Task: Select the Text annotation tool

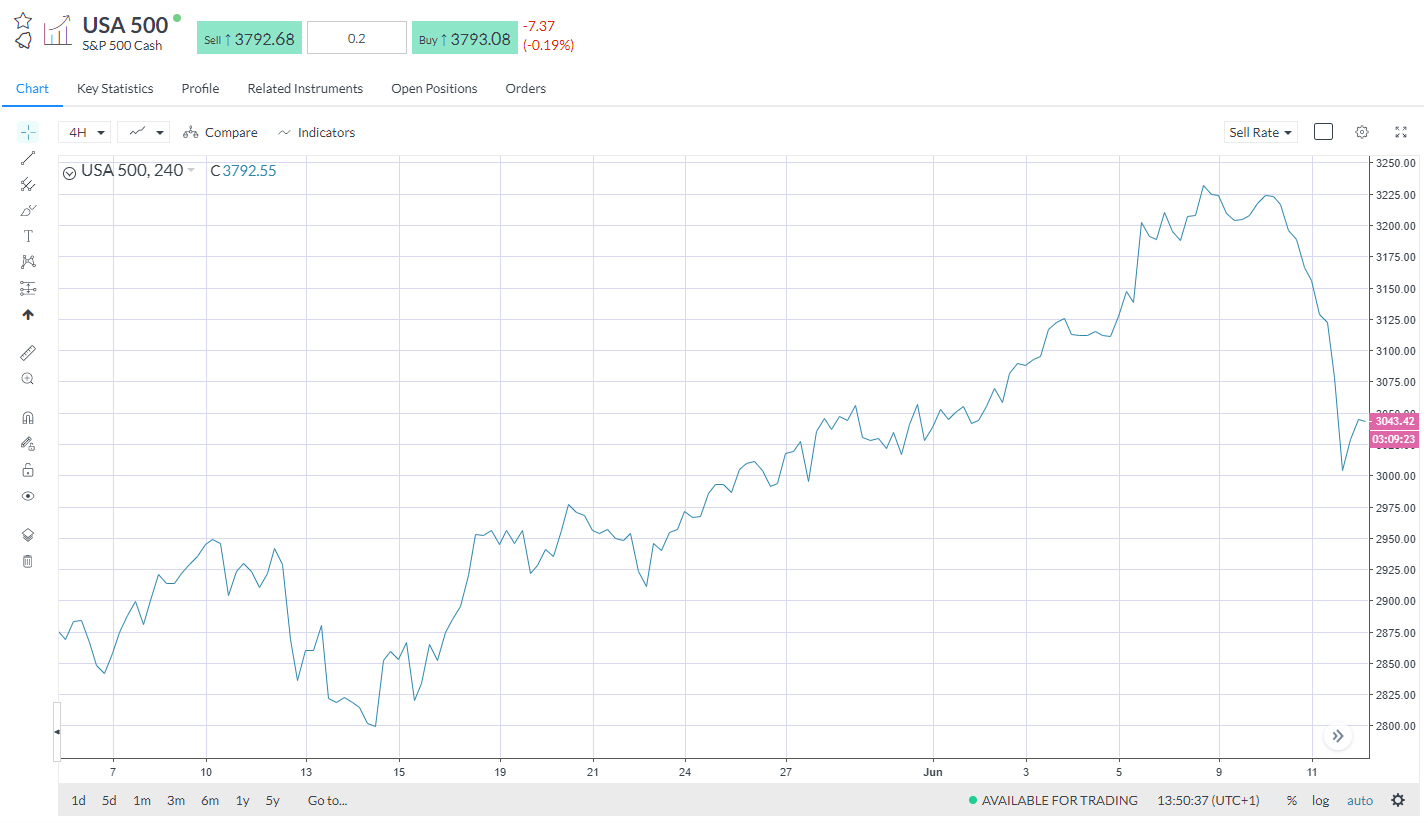Action: tap(27, 236)
